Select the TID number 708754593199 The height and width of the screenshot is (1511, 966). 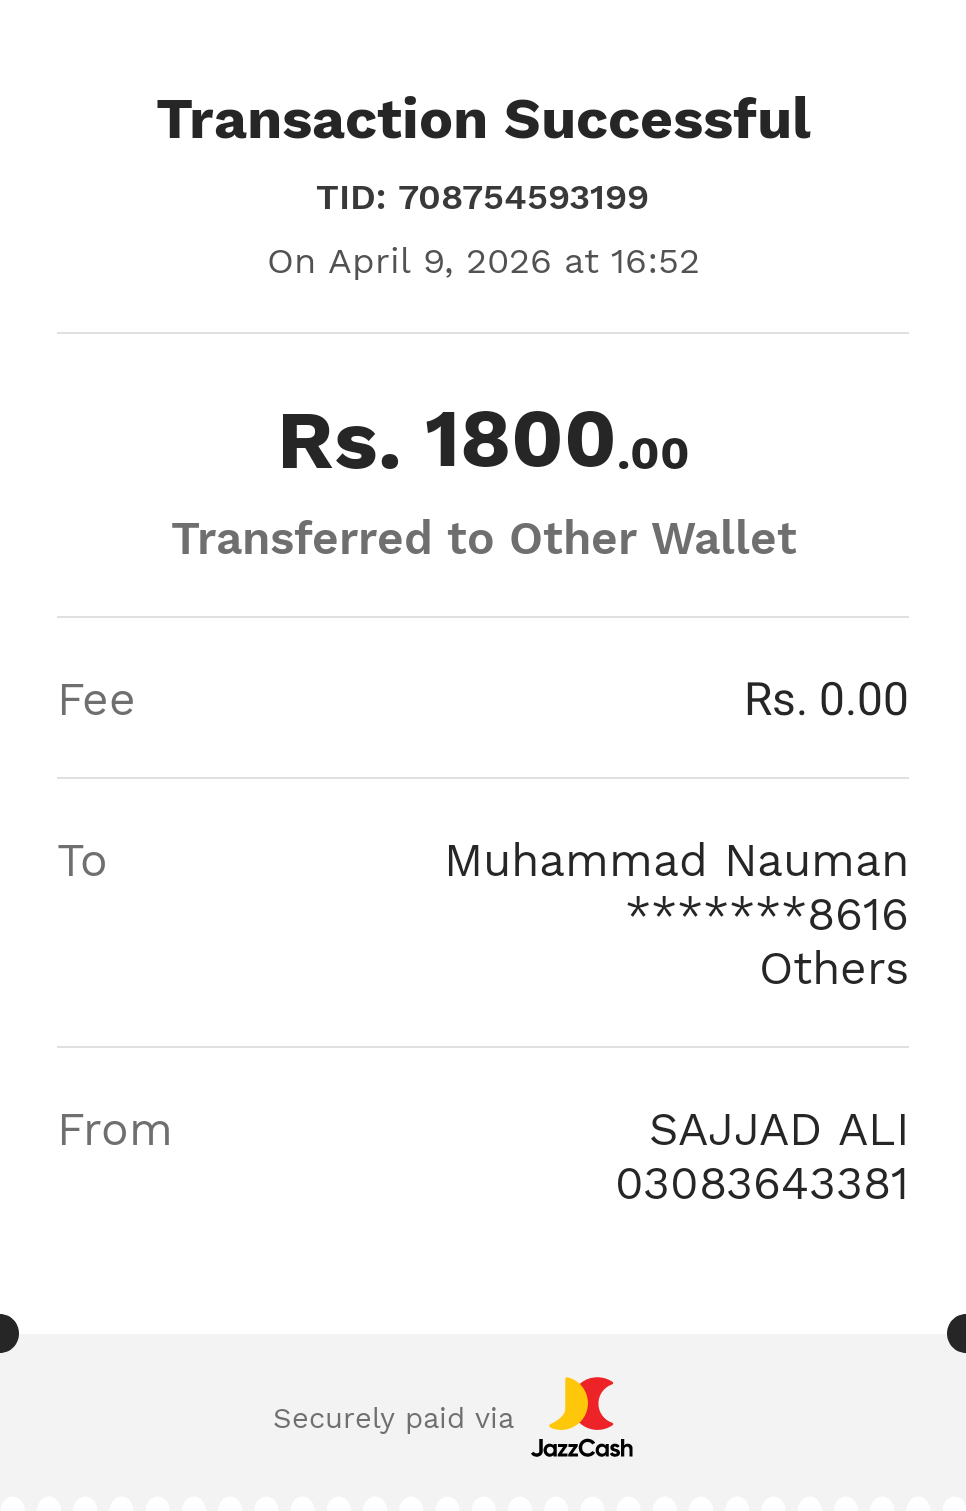[x=523, y=198]
